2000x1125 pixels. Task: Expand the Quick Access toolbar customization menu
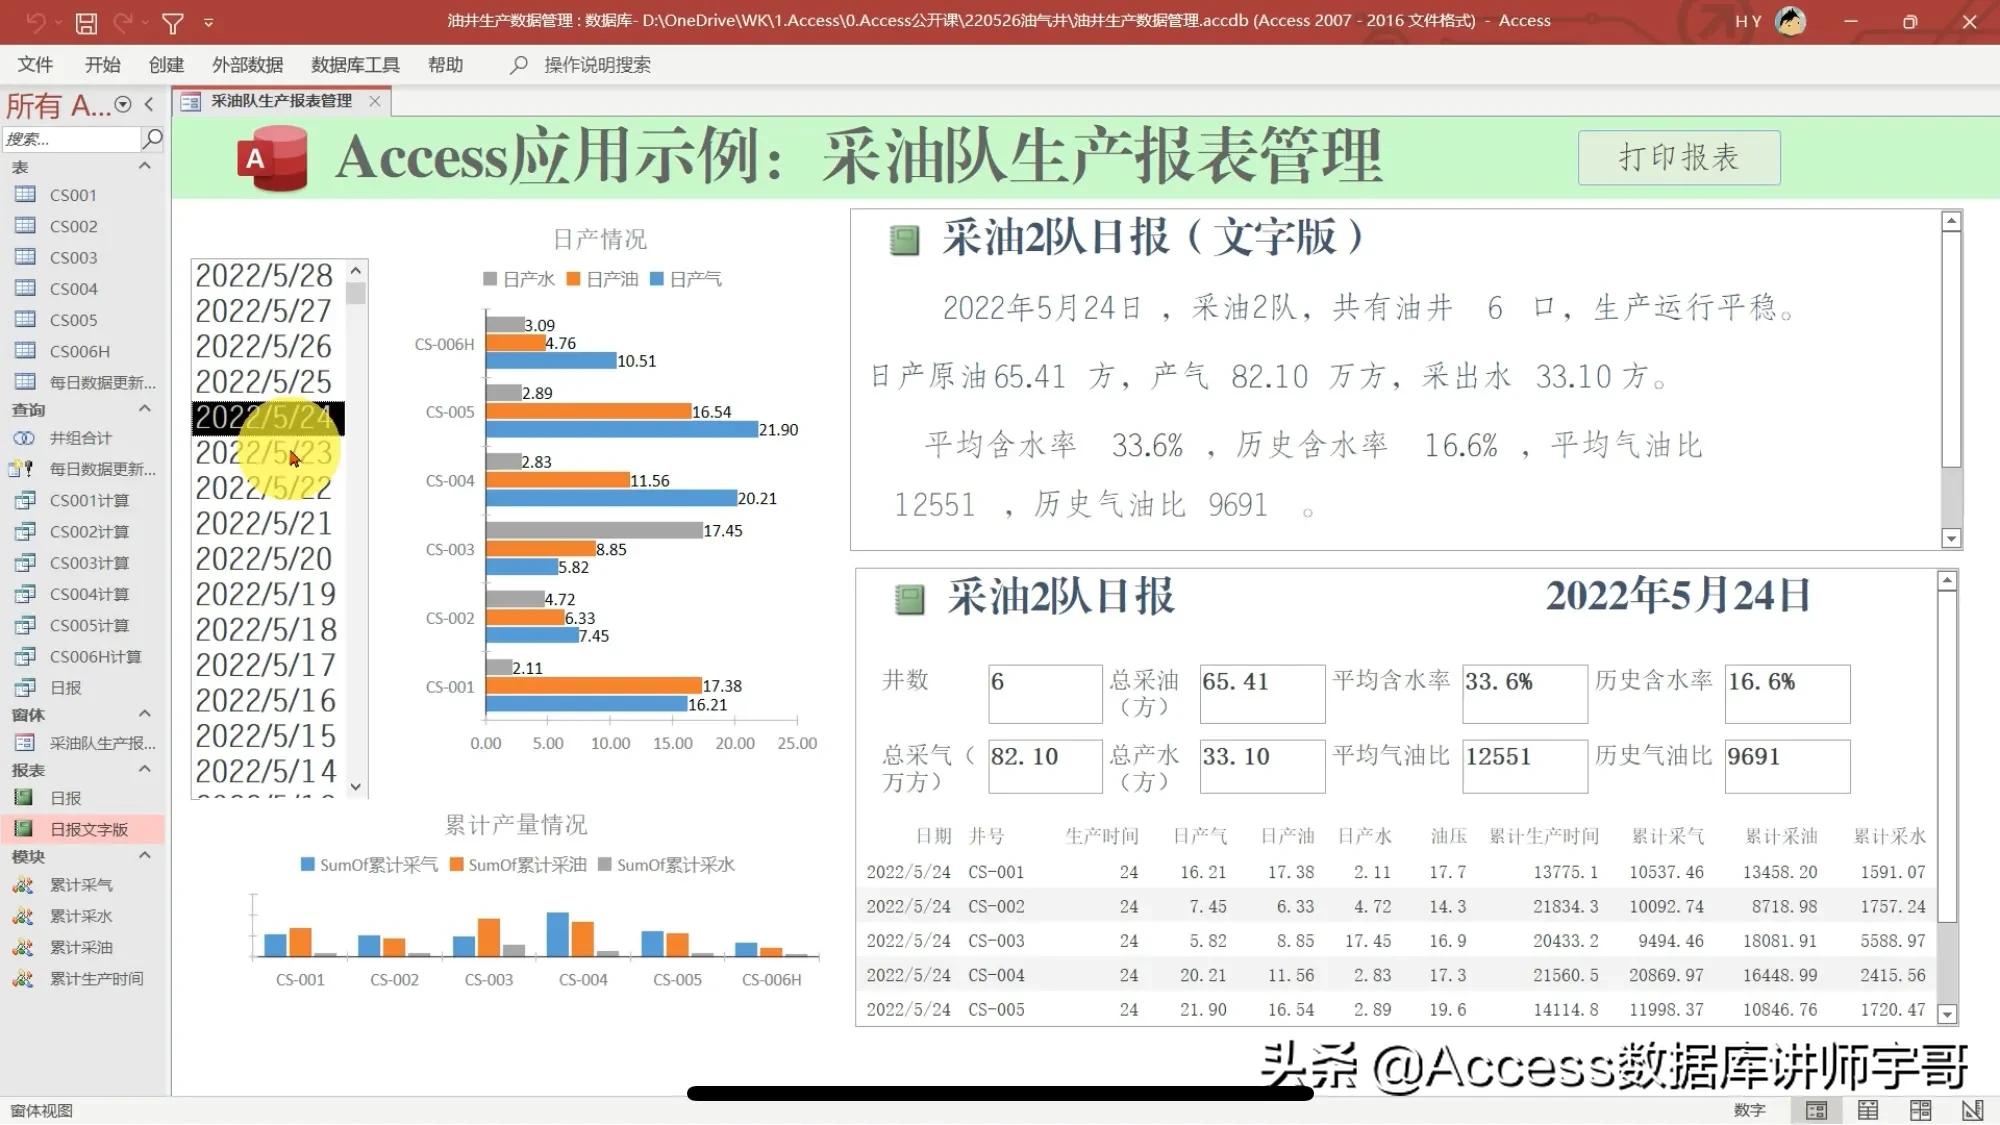coord(209,21)
